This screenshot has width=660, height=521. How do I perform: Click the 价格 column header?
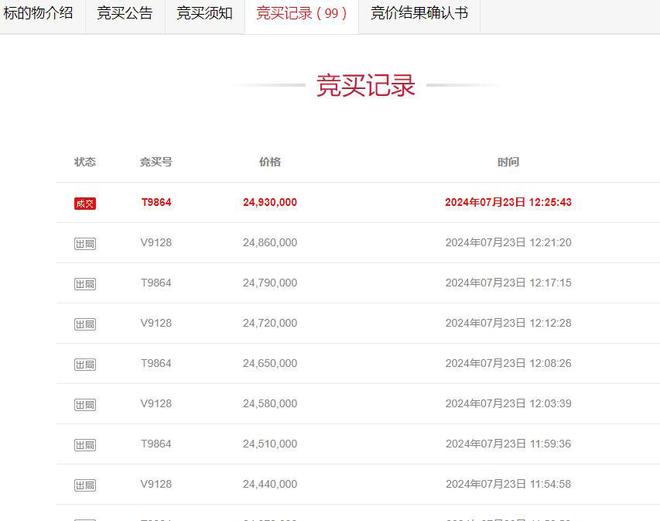[x=270, y=162]
